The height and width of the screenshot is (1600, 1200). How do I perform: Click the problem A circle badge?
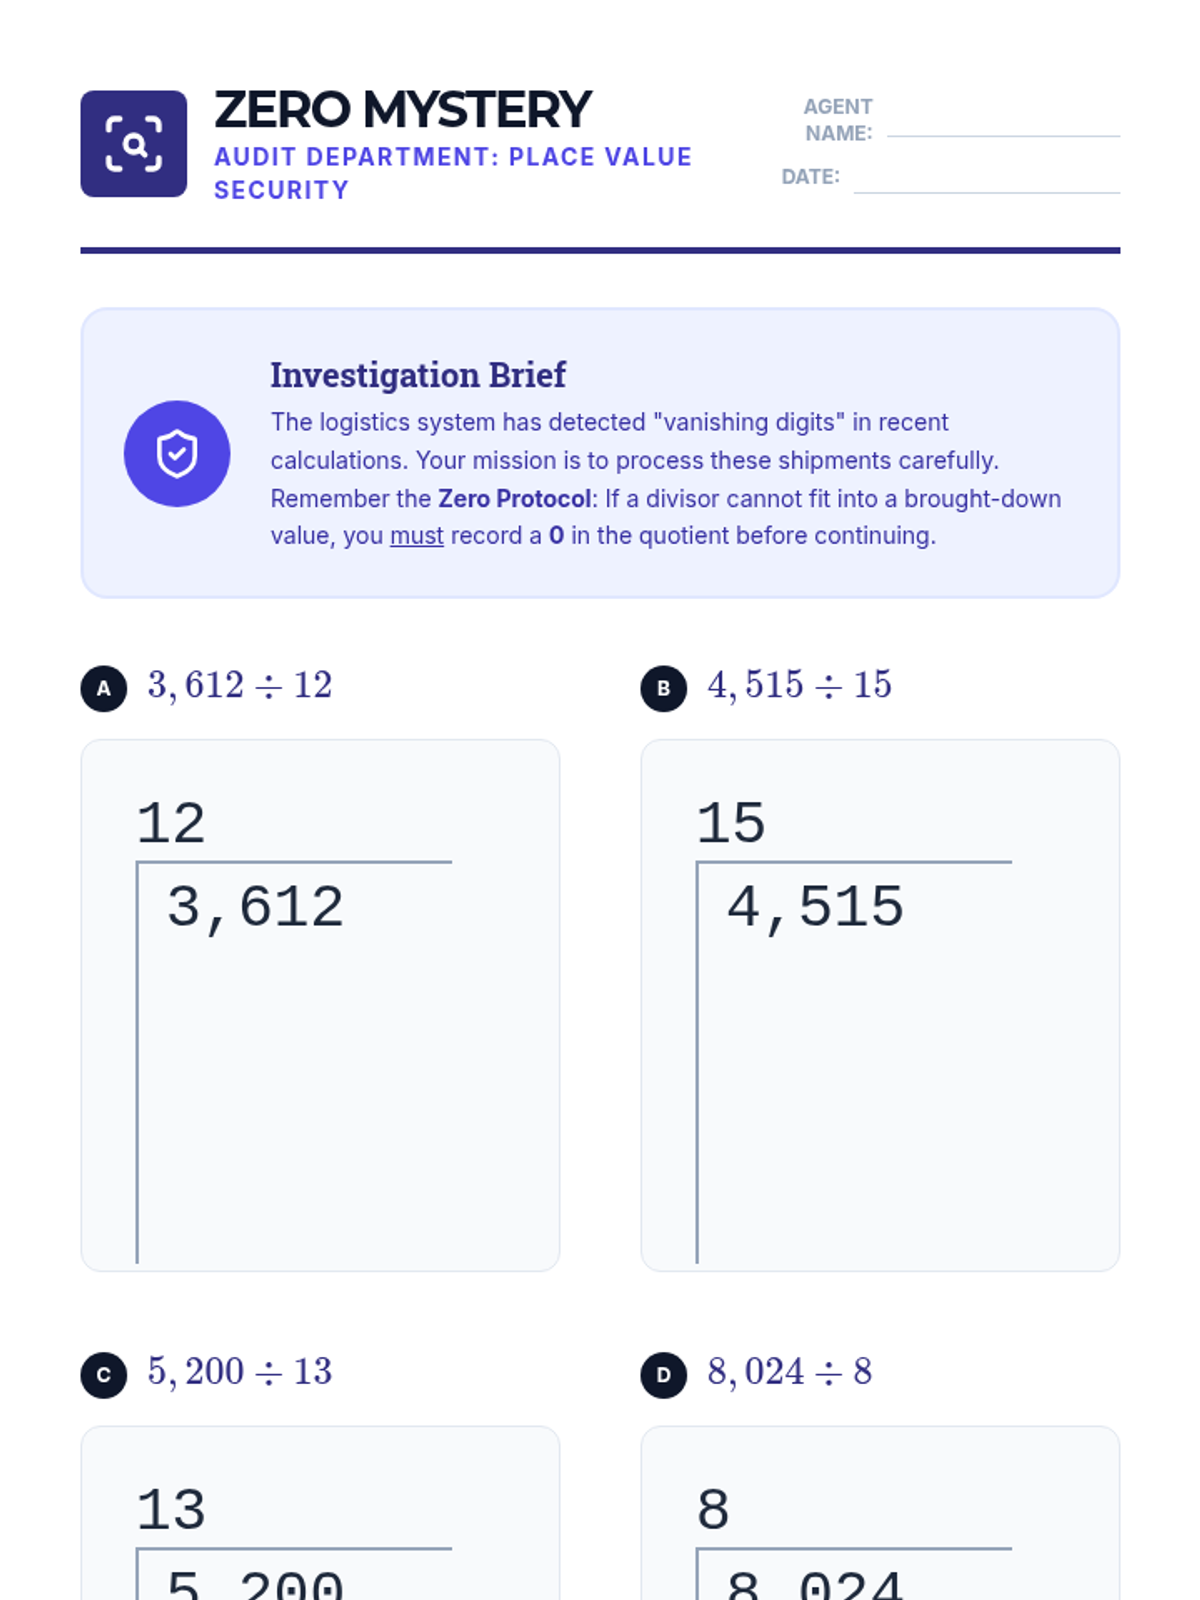coord(103,688)
